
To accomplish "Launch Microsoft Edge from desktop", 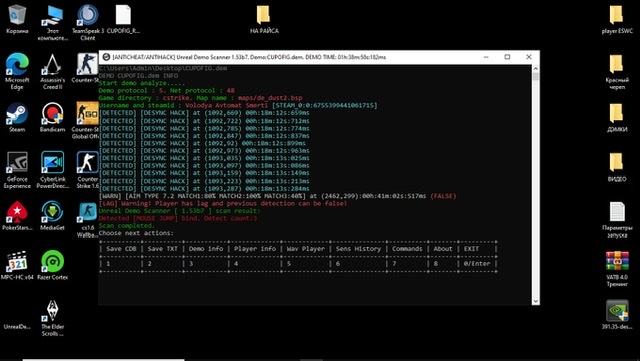I will [x=17, y=71].
